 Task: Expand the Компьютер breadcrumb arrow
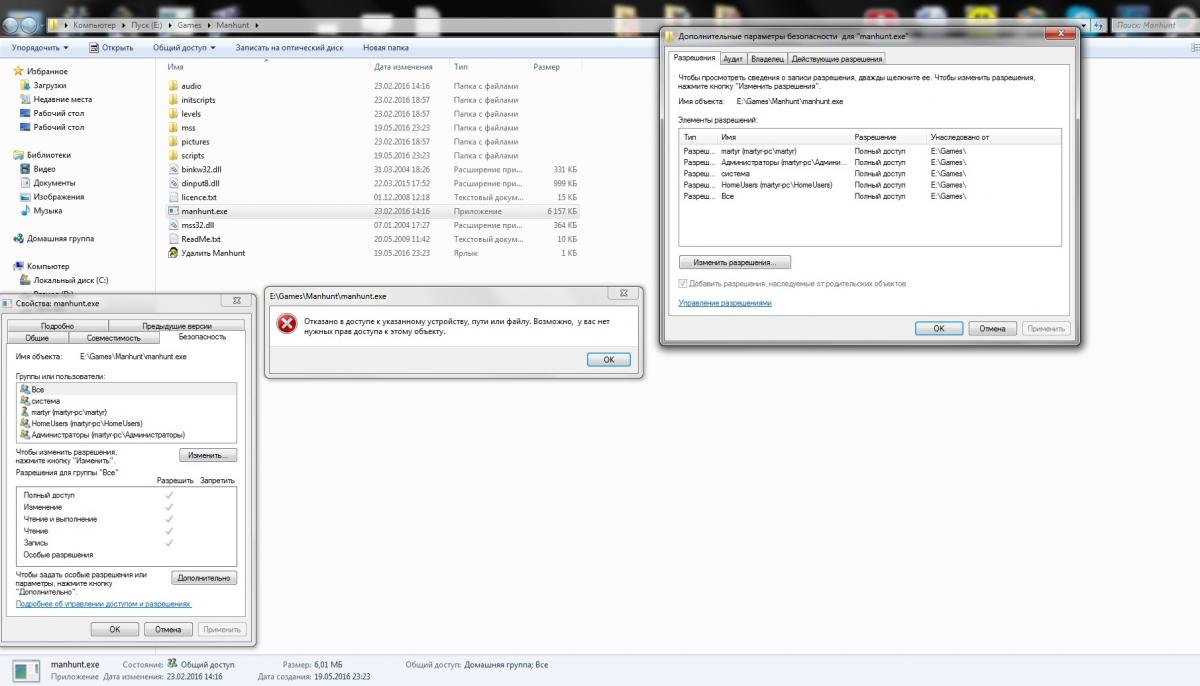[x=122, y=24]
